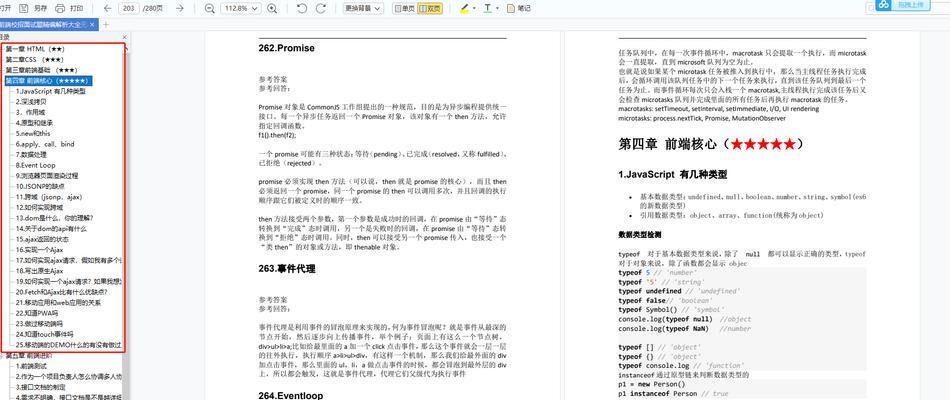Open outline item 11.跨域 (jsonp、ajax)
950x400 pixels.
(x=49, y=197)
